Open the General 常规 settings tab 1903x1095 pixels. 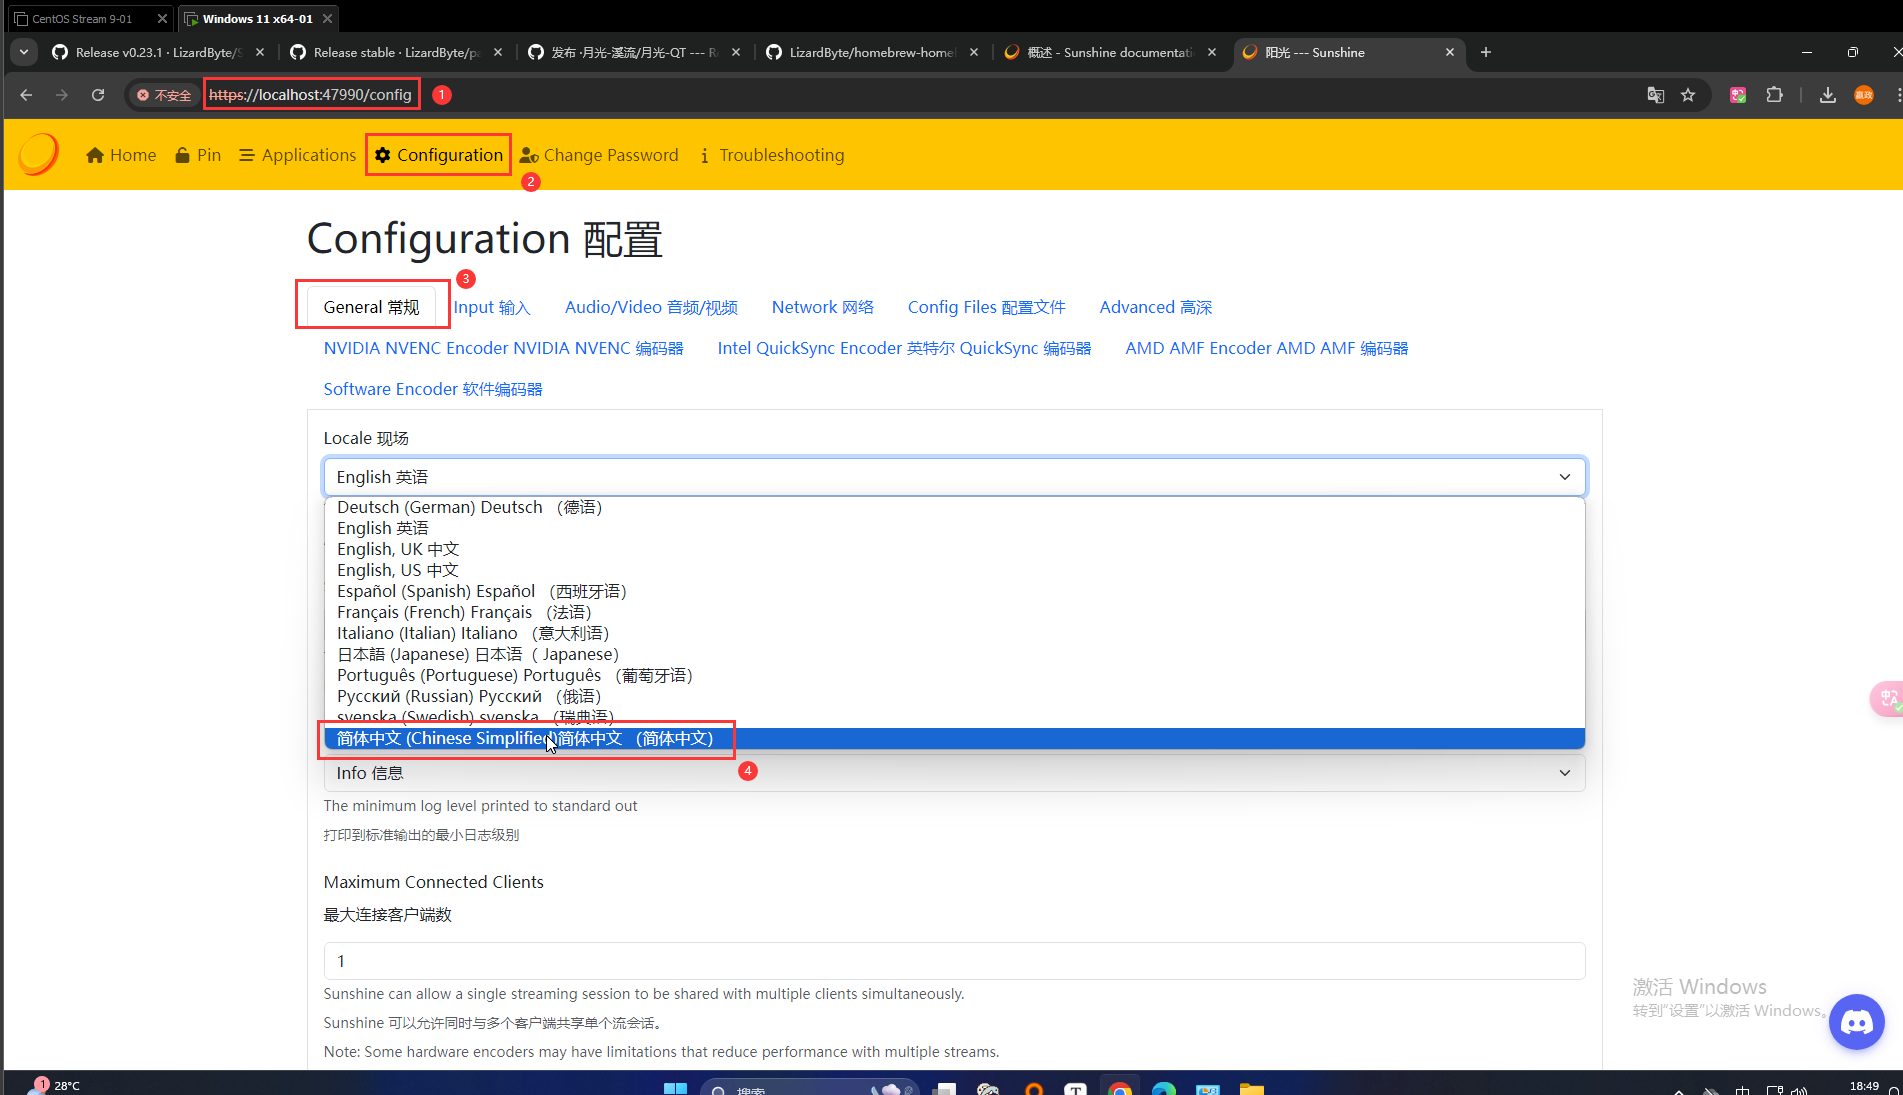click(371, 307)
